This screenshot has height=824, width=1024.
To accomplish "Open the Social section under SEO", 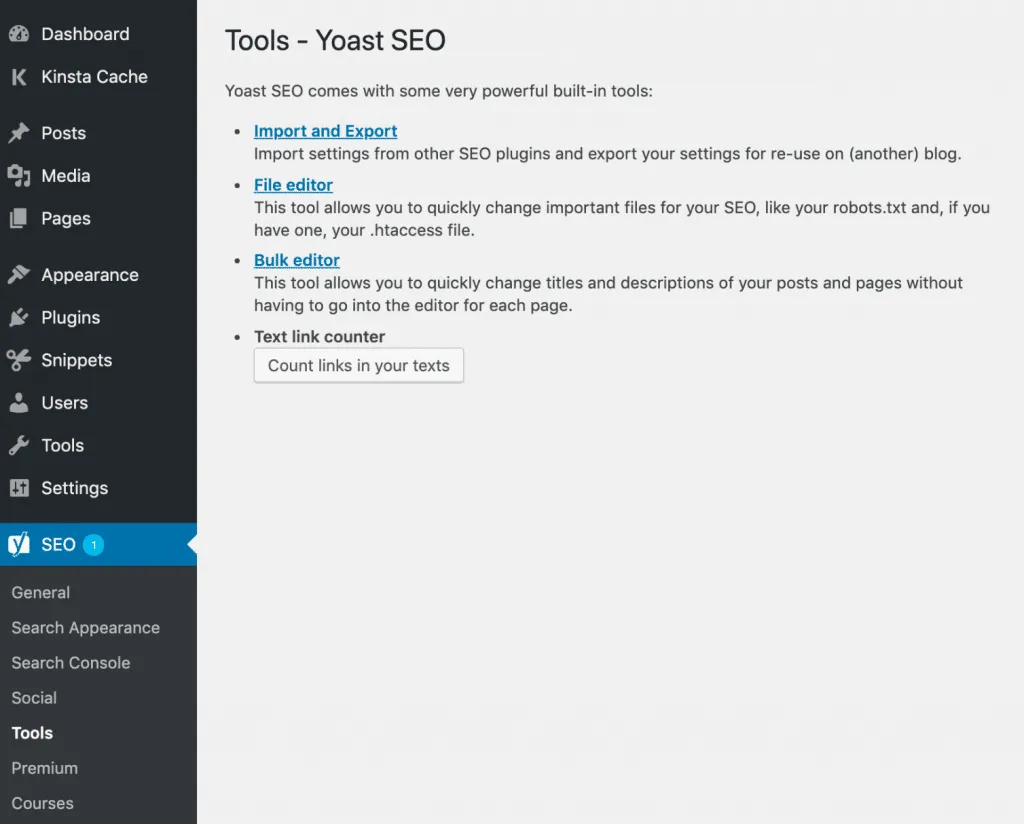I will (x=34, y=697).
